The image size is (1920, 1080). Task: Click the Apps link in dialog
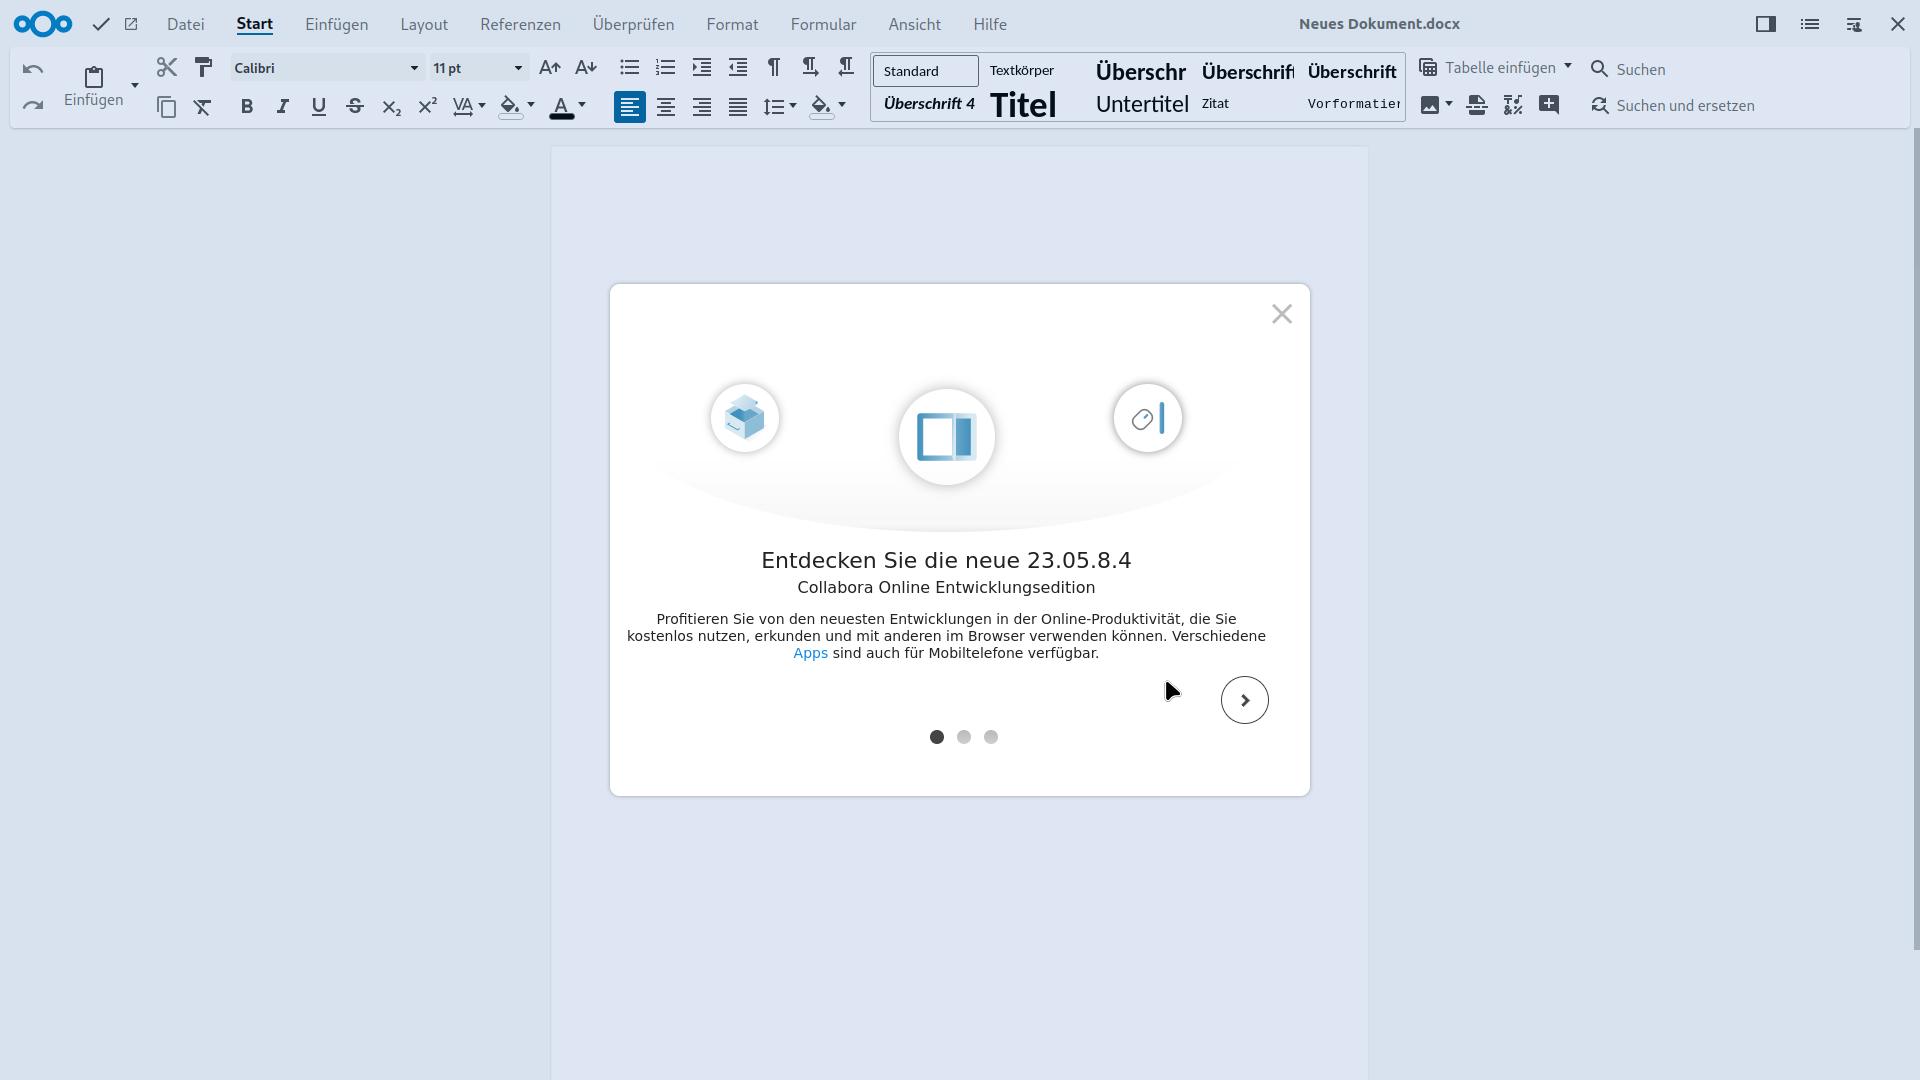[x=810, y=653]
